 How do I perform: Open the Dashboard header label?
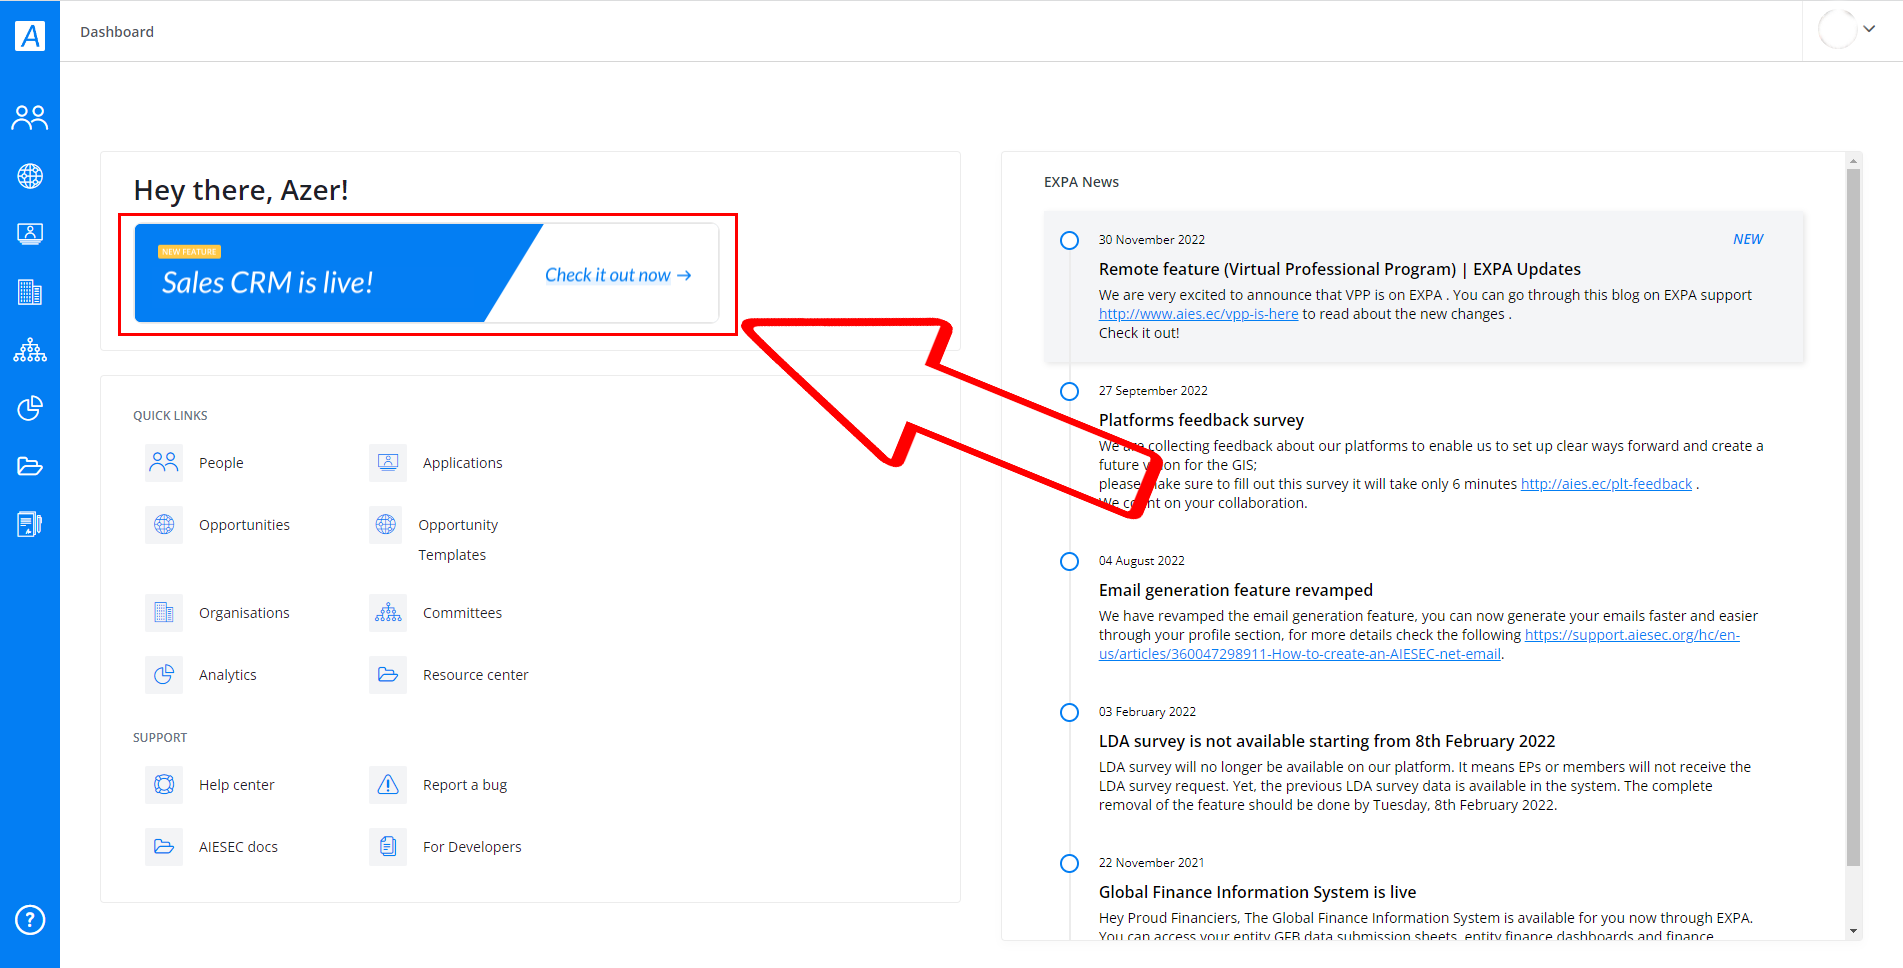pyautogui.click(x=117, y=32)
